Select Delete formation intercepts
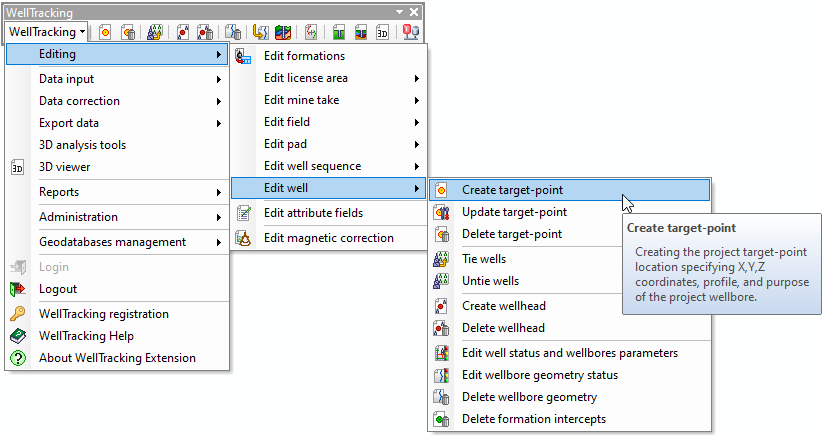 point(570,419)
